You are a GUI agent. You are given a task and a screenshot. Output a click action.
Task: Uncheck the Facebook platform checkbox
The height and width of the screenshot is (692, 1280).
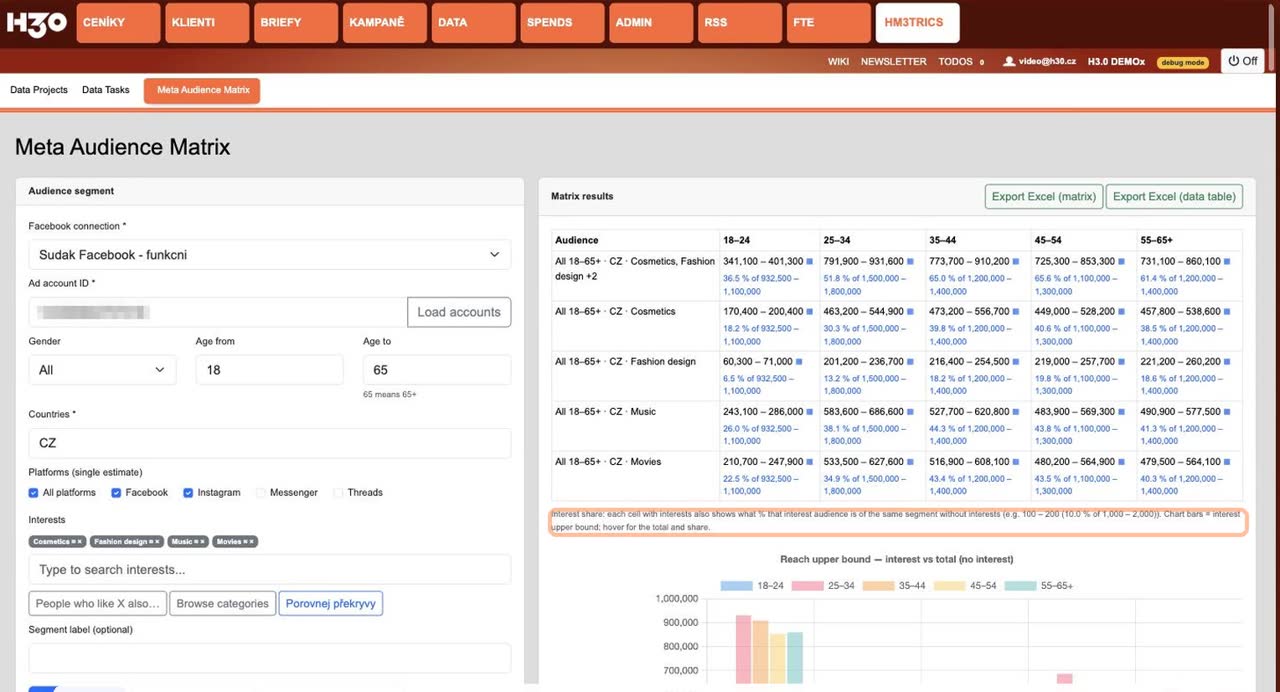coord(116,493)
